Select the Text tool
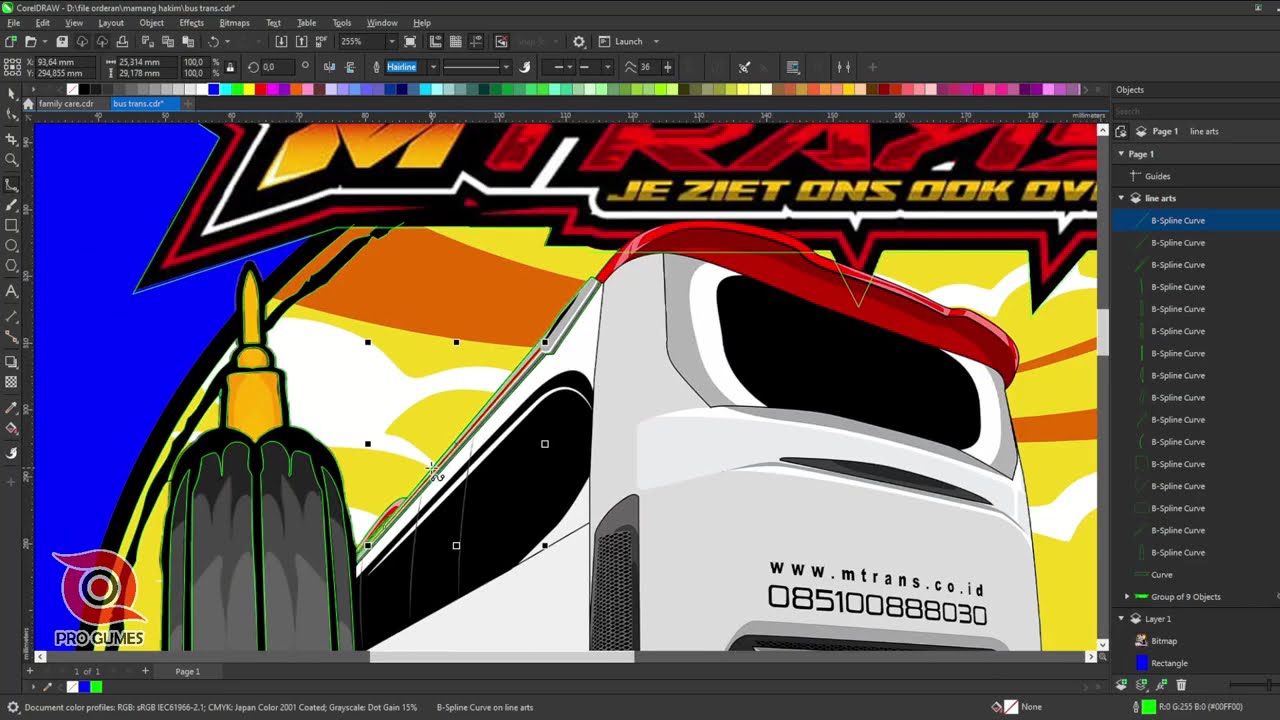This screenshot has height=720, width=1280. point(12,292)
